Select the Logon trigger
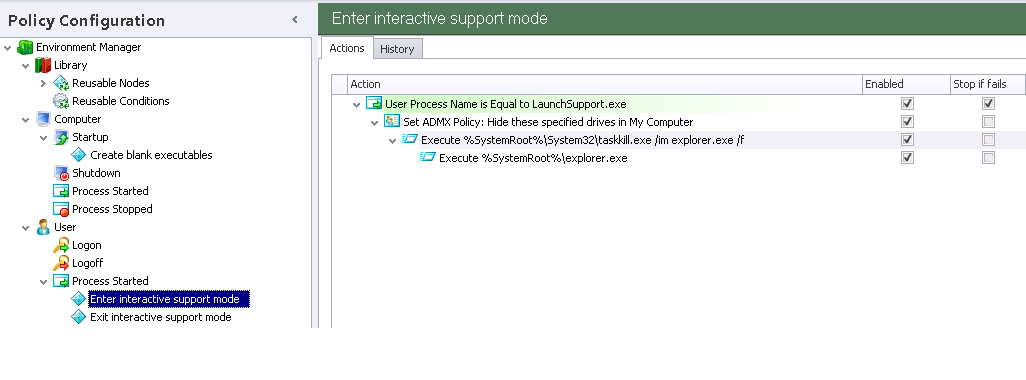This screenshot has height=380, width=1026. point(86,245)
